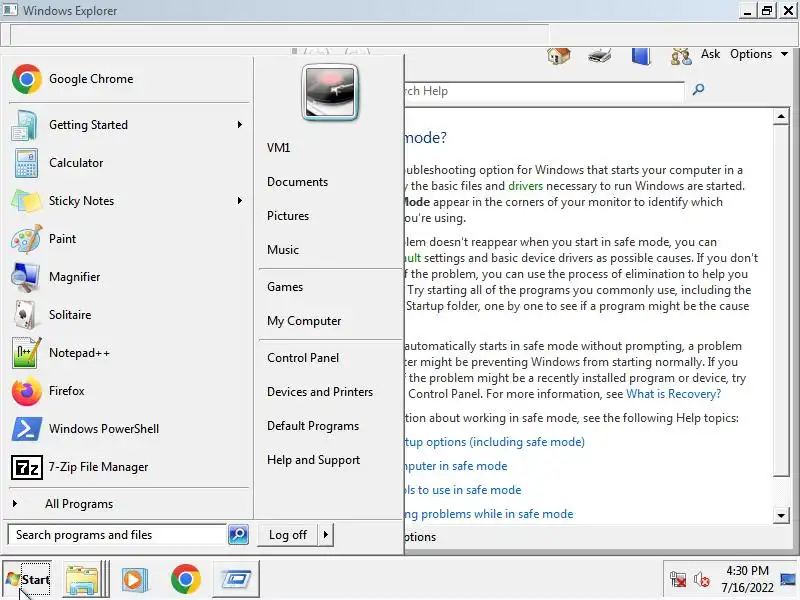Viewport: 800px width, 600px height.
Task: Click the Show desktop tray icon
Action: [788, 579]
